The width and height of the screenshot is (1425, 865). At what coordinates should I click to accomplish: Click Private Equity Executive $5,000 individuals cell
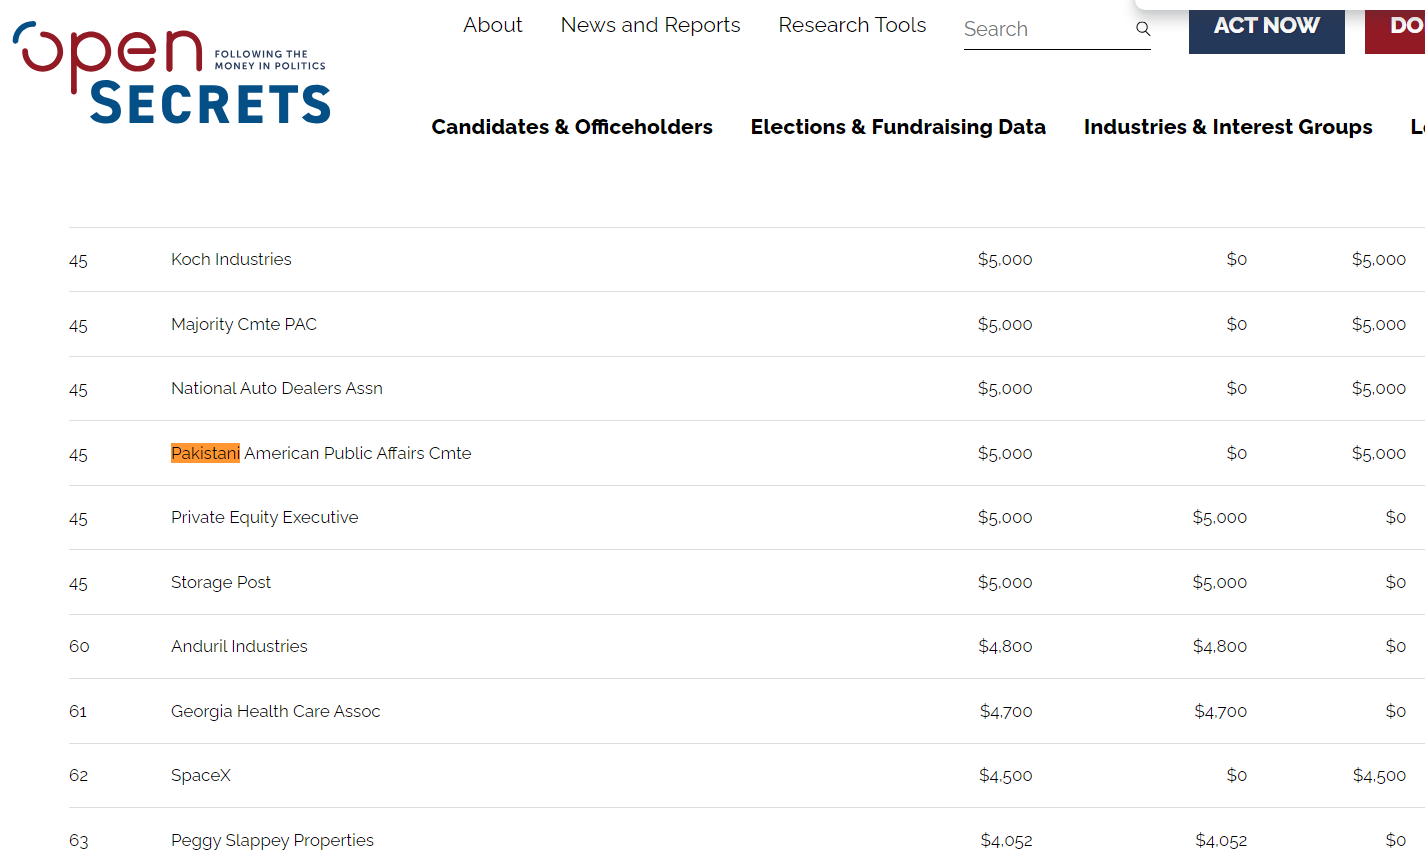pyautogui.click(x=1220, y=517)
